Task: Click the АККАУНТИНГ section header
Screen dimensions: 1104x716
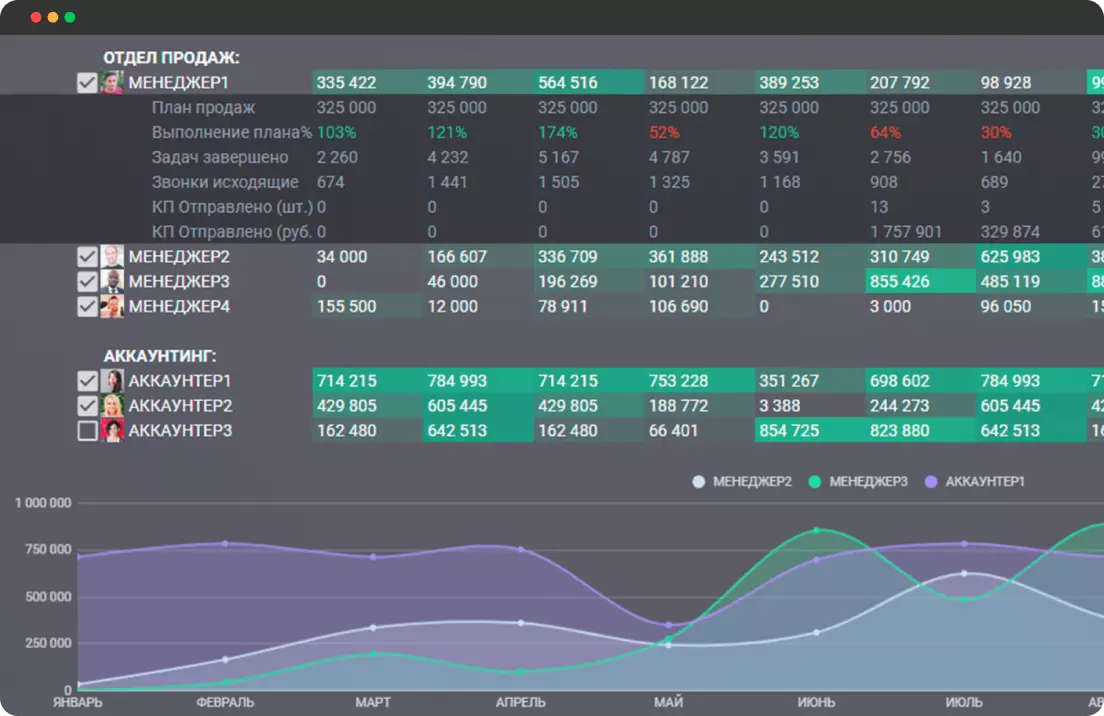Action: pos(160,356)
